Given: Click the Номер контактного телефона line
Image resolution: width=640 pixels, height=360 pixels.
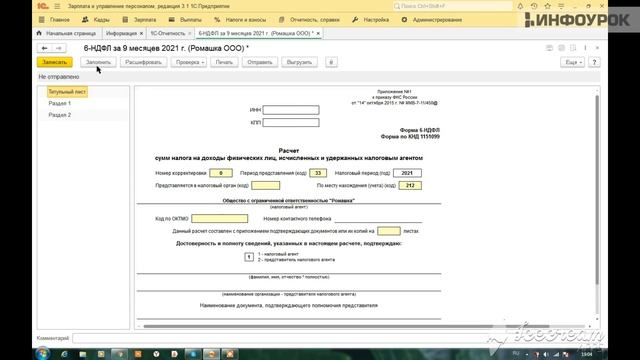Looking at the screenshot, I should pyautogui.click(x=378, y=219).
